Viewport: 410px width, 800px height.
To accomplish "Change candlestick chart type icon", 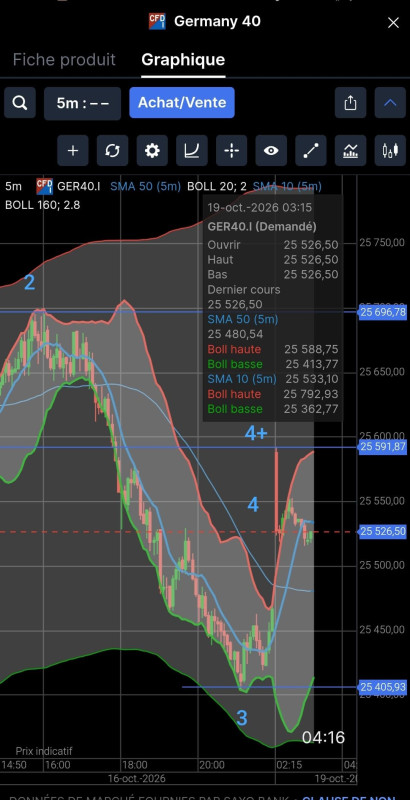I will click(x=390, y=151).
